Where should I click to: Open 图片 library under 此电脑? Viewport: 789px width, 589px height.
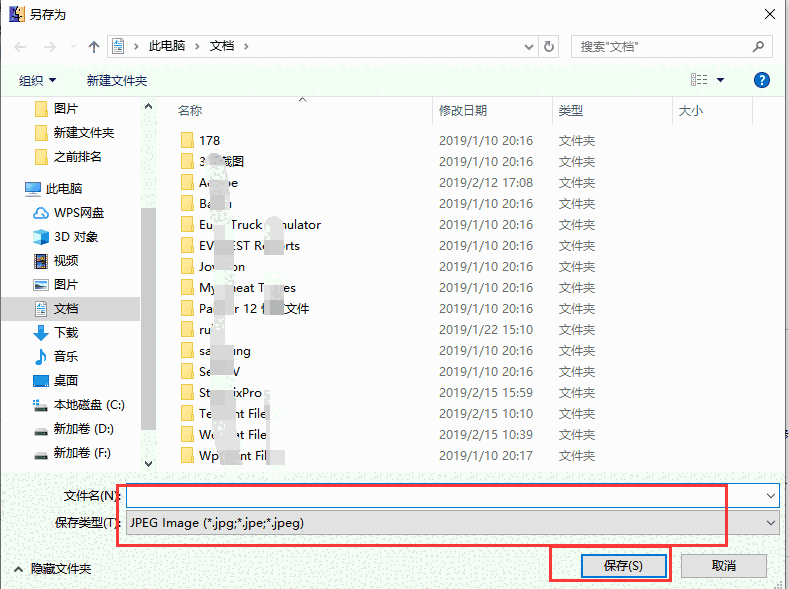[56, 285]
